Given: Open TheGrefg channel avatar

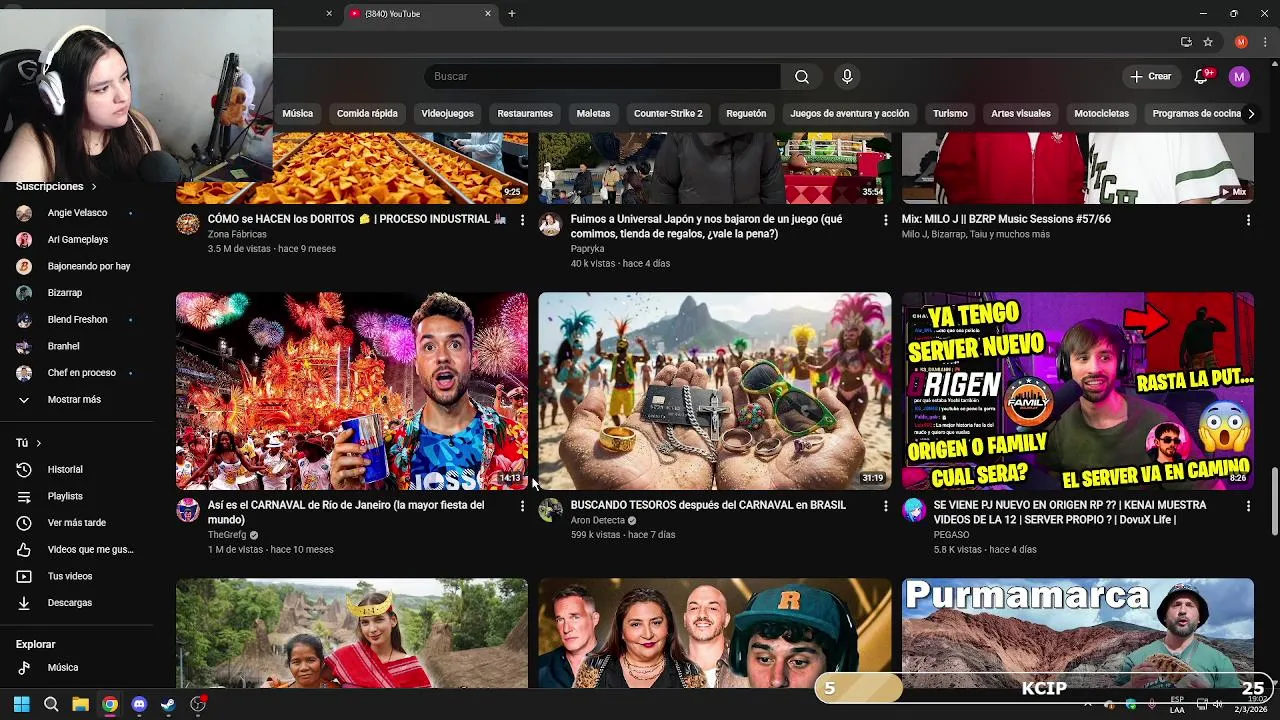Looking at the screenshot, I should [x=188, y=510].
